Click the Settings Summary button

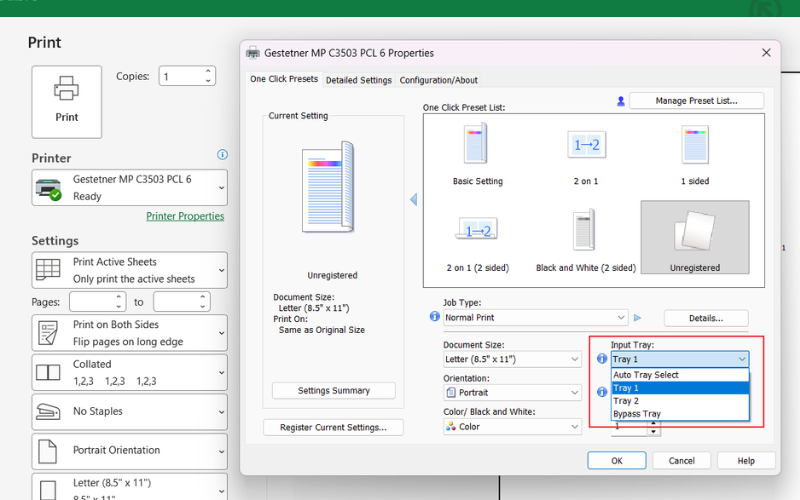click(334, 391)
